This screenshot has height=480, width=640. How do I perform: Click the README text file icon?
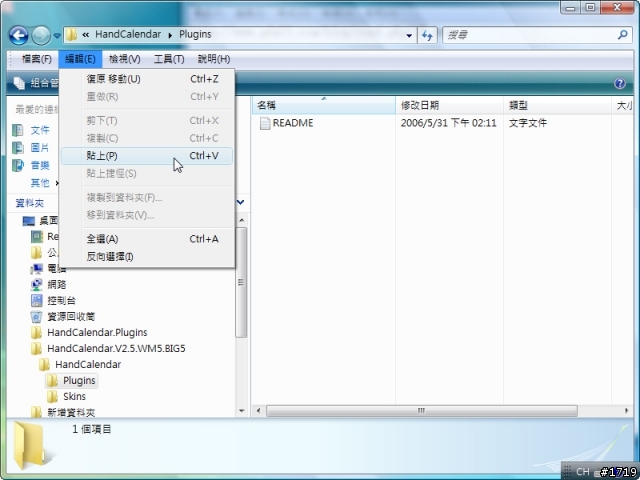point(265,123)
